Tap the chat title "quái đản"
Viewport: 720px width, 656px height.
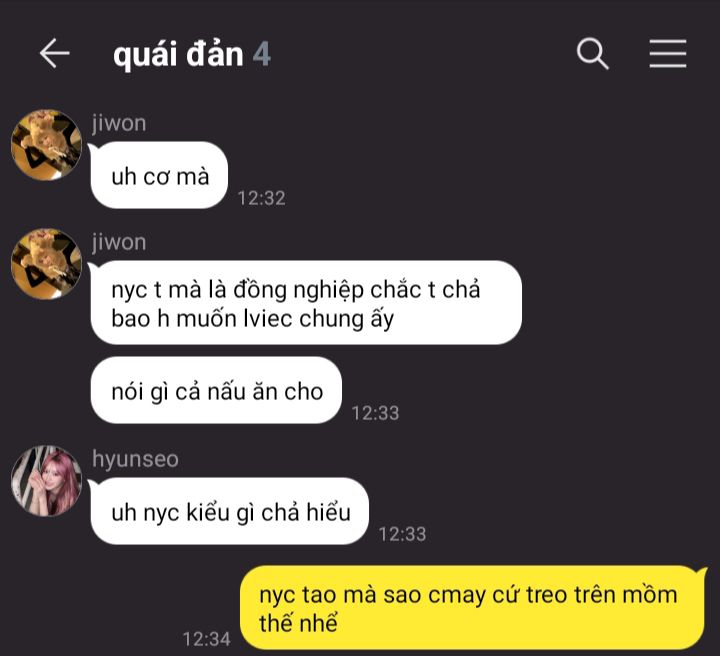point(178,55)
